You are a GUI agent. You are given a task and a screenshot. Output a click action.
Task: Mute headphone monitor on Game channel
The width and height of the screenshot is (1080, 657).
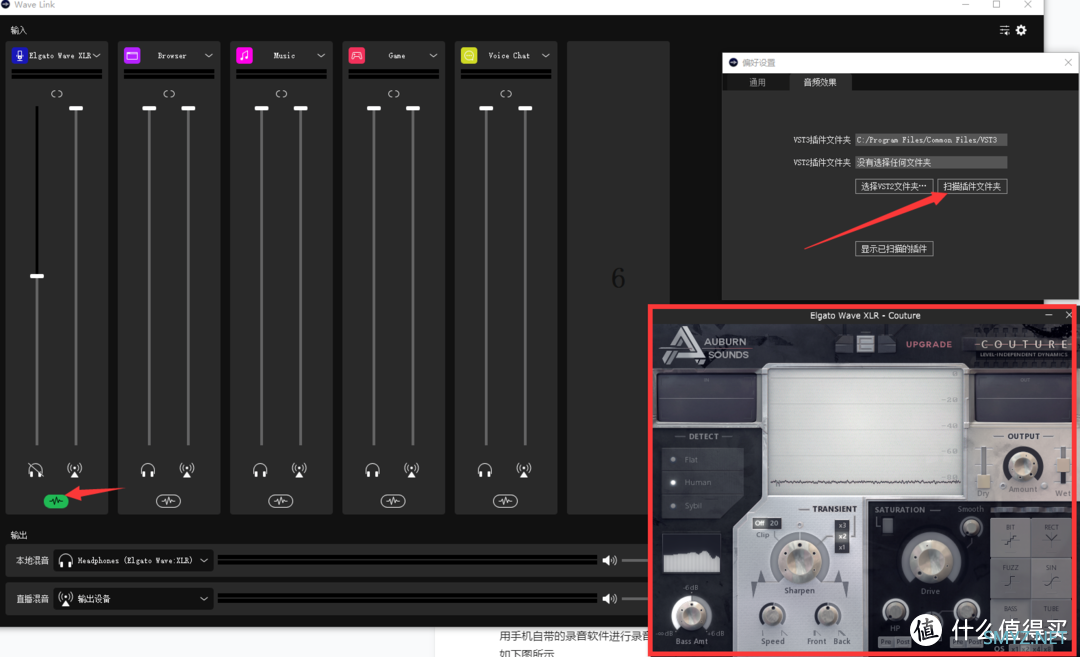[372, 470]
